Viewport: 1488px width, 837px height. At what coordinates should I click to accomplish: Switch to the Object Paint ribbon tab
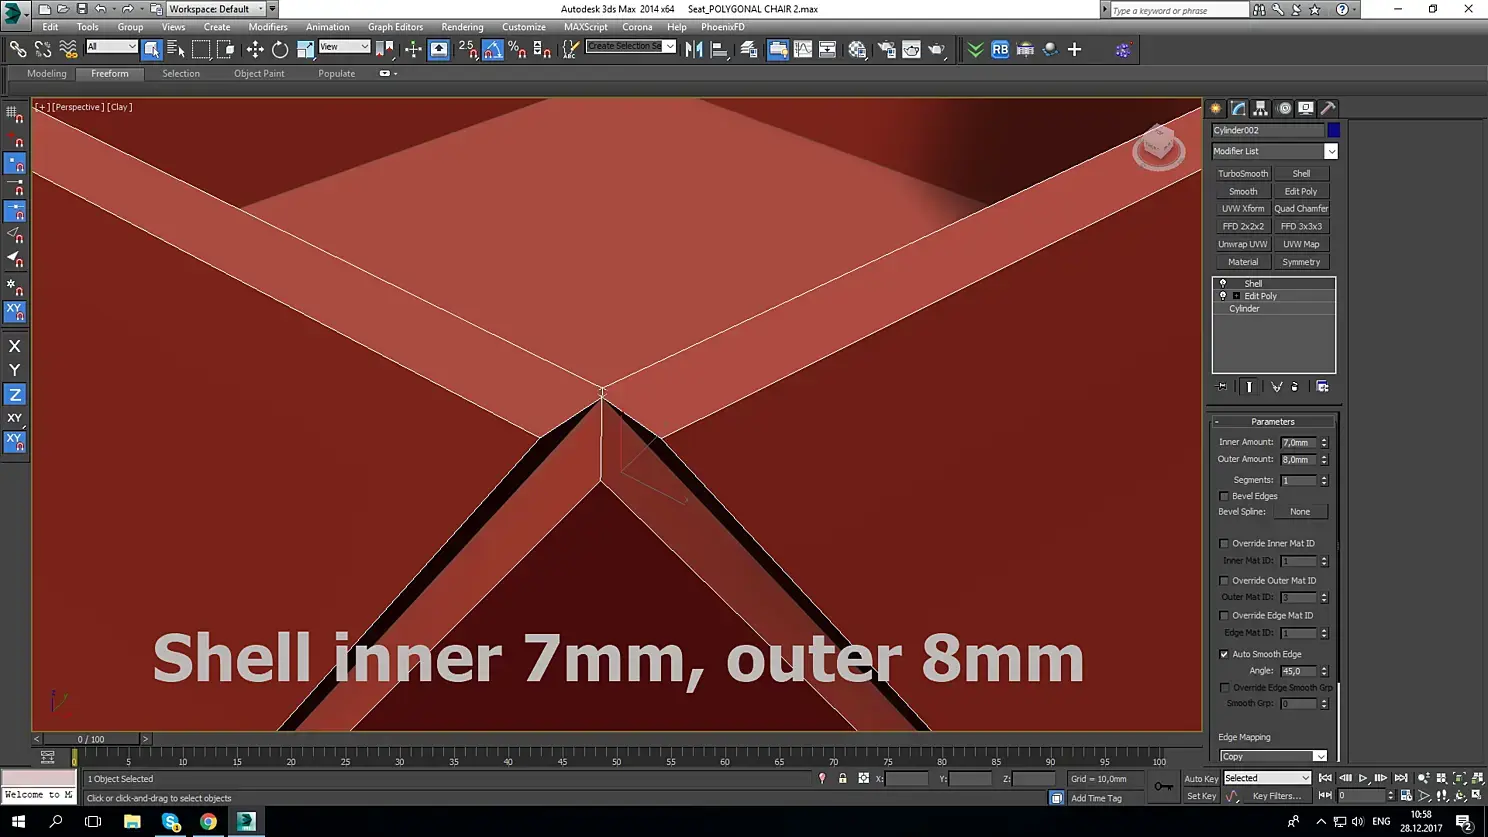click(x=259, y=74)
